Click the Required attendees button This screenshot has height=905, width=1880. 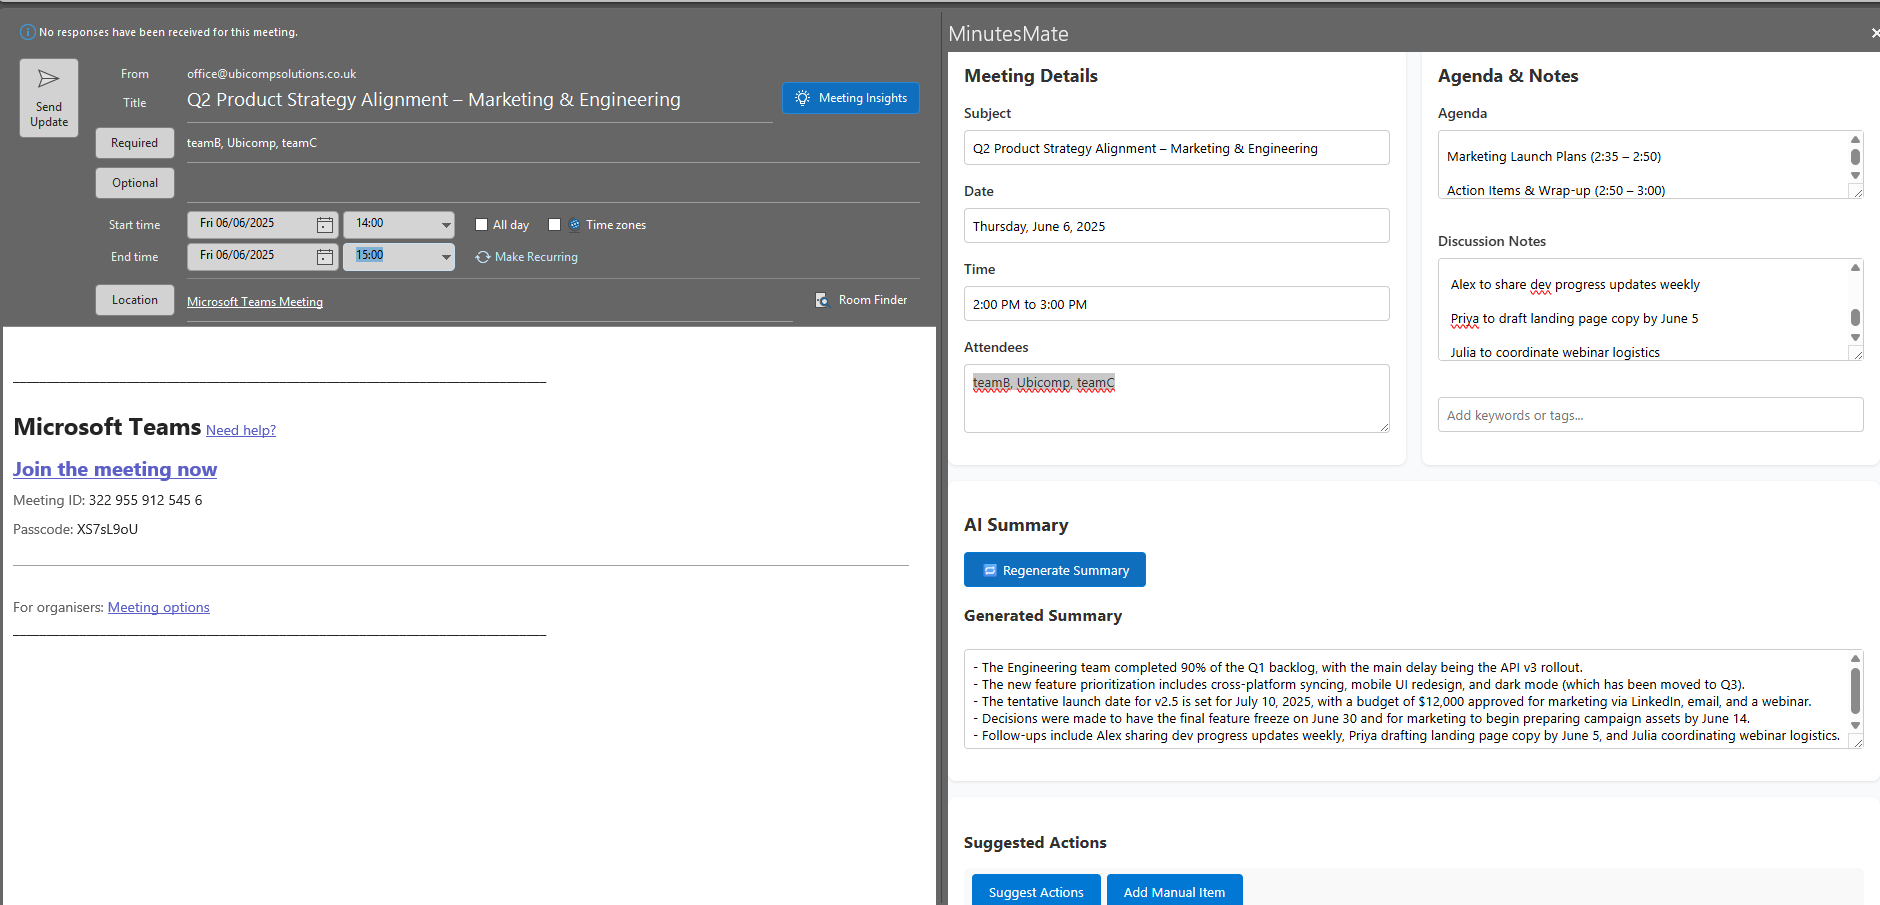pyautogui.click(x=135, y=143)
